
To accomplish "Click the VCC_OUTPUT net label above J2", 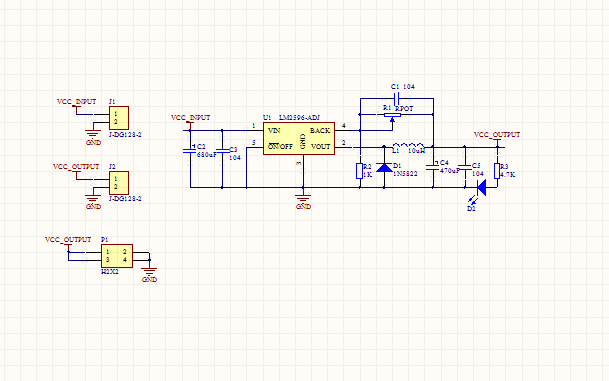I will click(76, 167).
